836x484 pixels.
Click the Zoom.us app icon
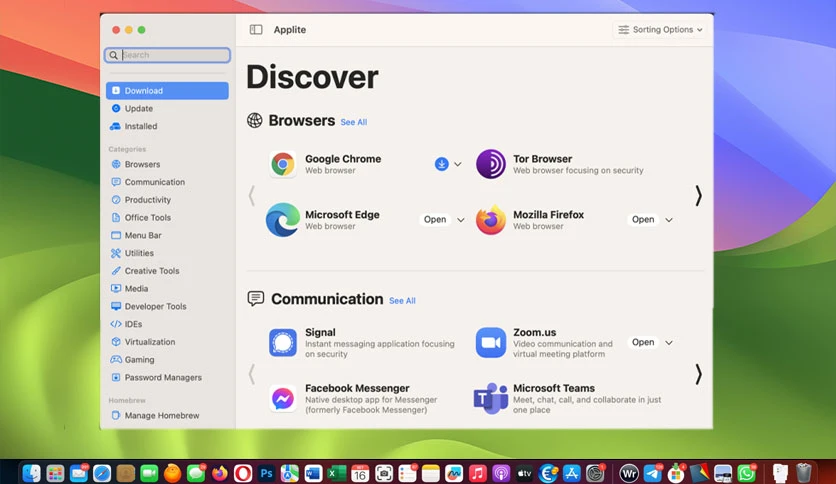point(491,342)
